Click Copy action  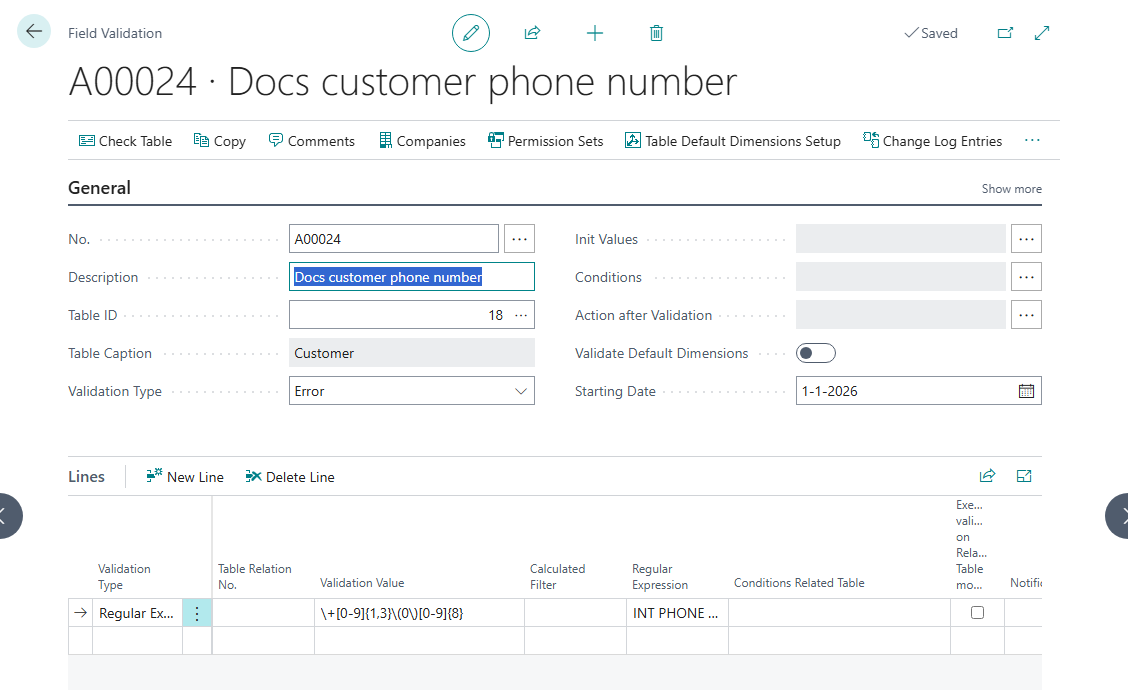[x=219, y=141]
